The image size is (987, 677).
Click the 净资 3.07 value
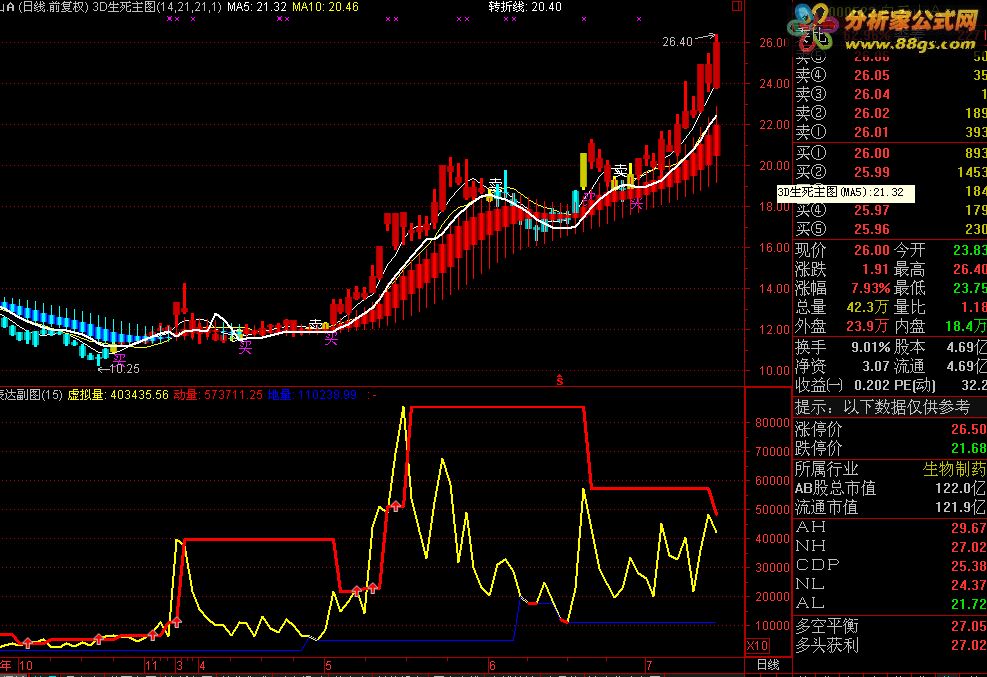point(876,366)
